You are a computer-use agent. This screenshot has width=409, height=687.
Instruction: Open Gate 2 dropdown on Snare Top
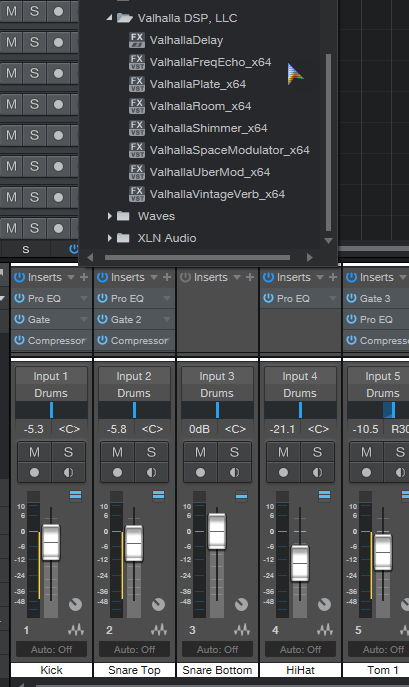click(x=167, y=319)
